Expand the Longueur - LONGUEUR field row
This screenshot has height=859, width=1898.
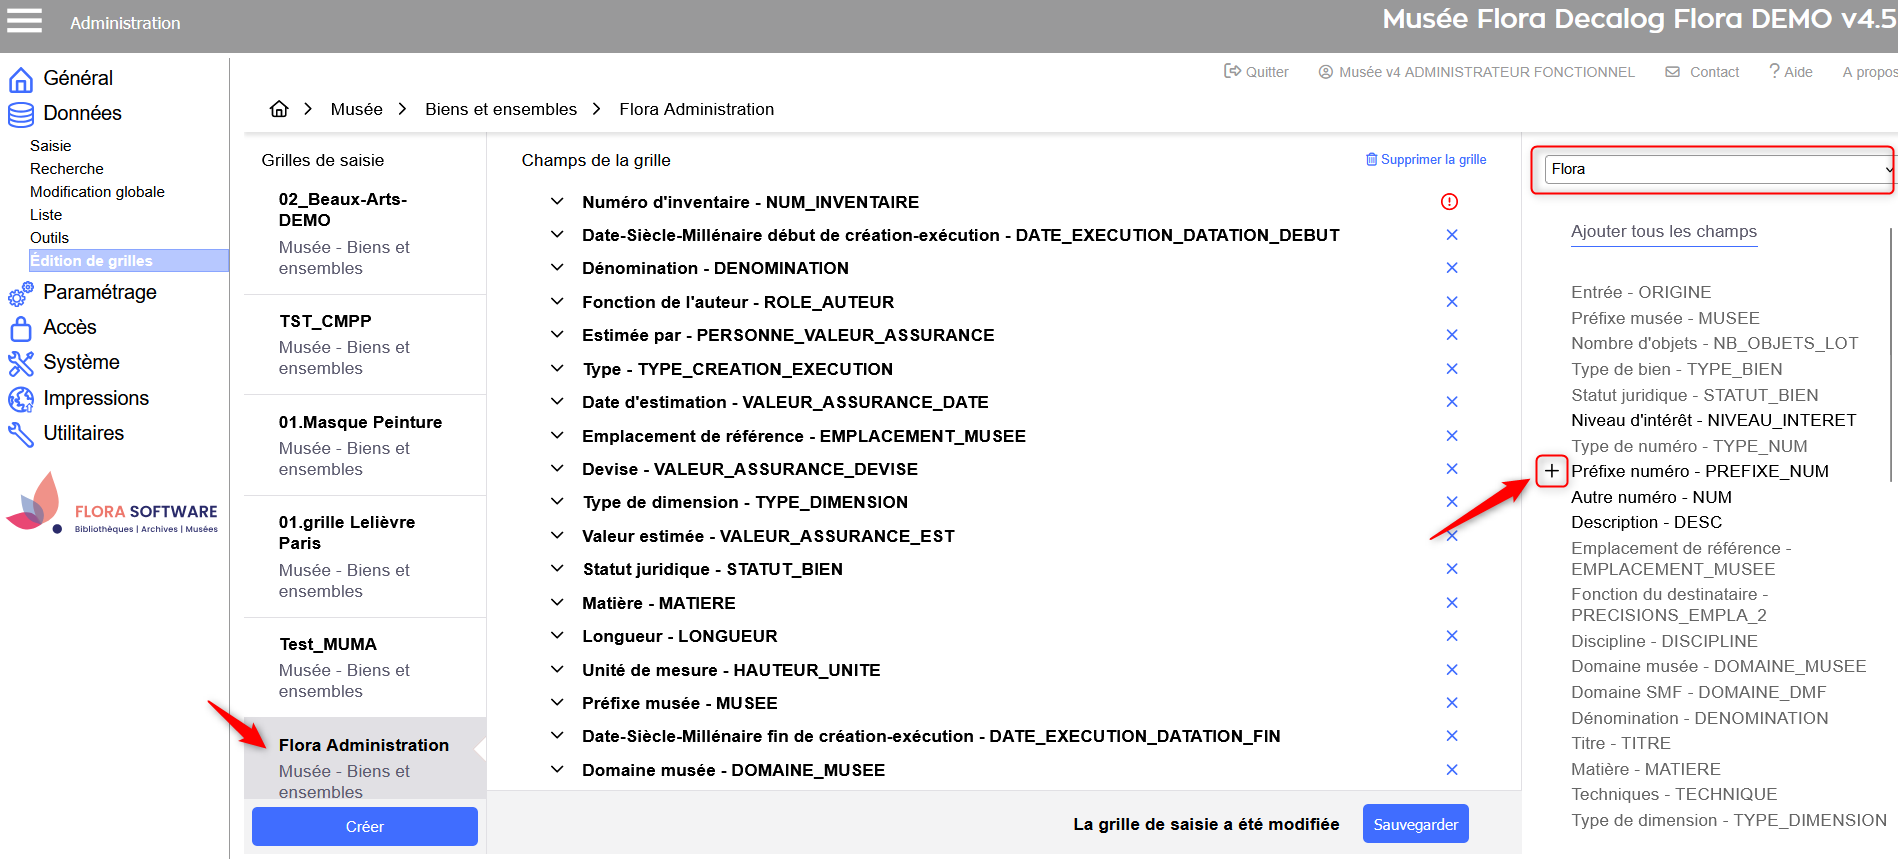[x=557, y=636]
